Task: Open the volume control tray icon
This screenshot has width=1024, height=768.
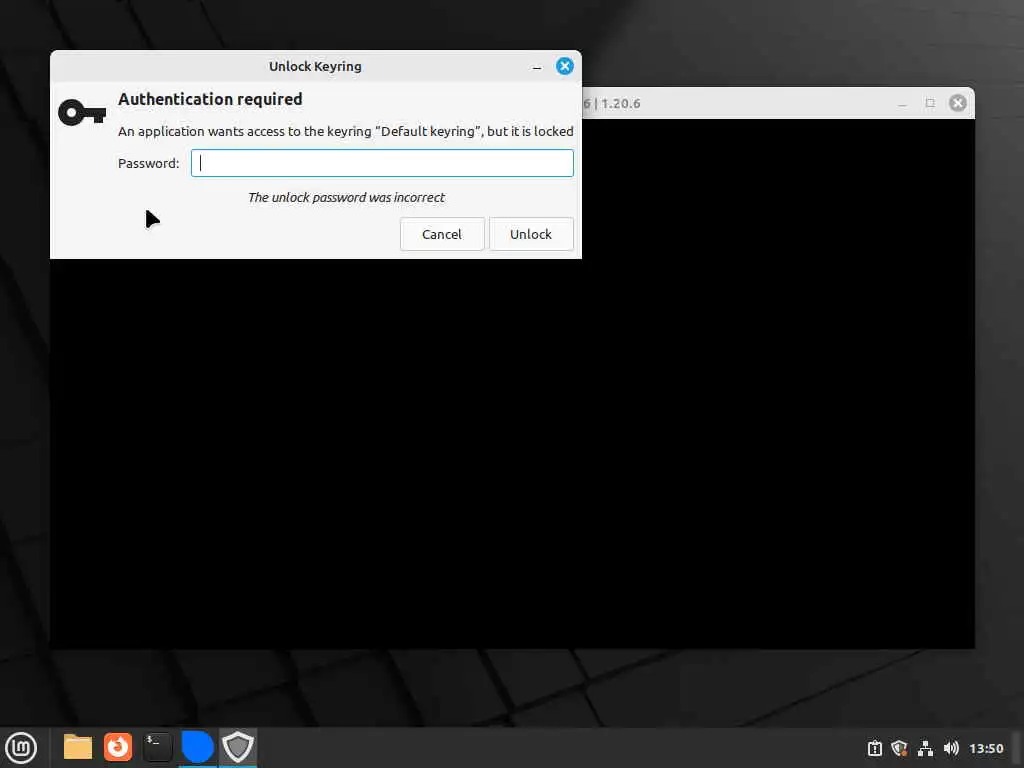Action: pyautogui.click(x=951, y=748)
